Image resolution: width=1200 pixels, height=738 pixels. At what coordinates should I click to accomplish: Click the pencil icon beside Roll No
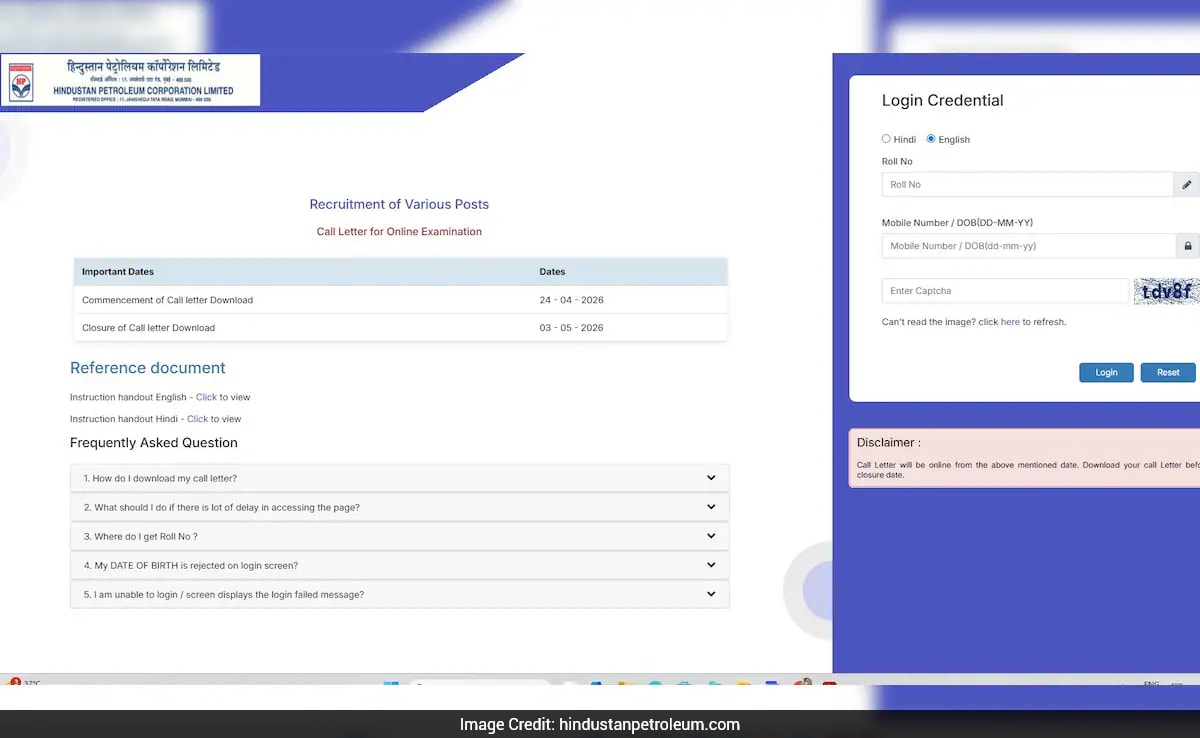point(1186,185)
